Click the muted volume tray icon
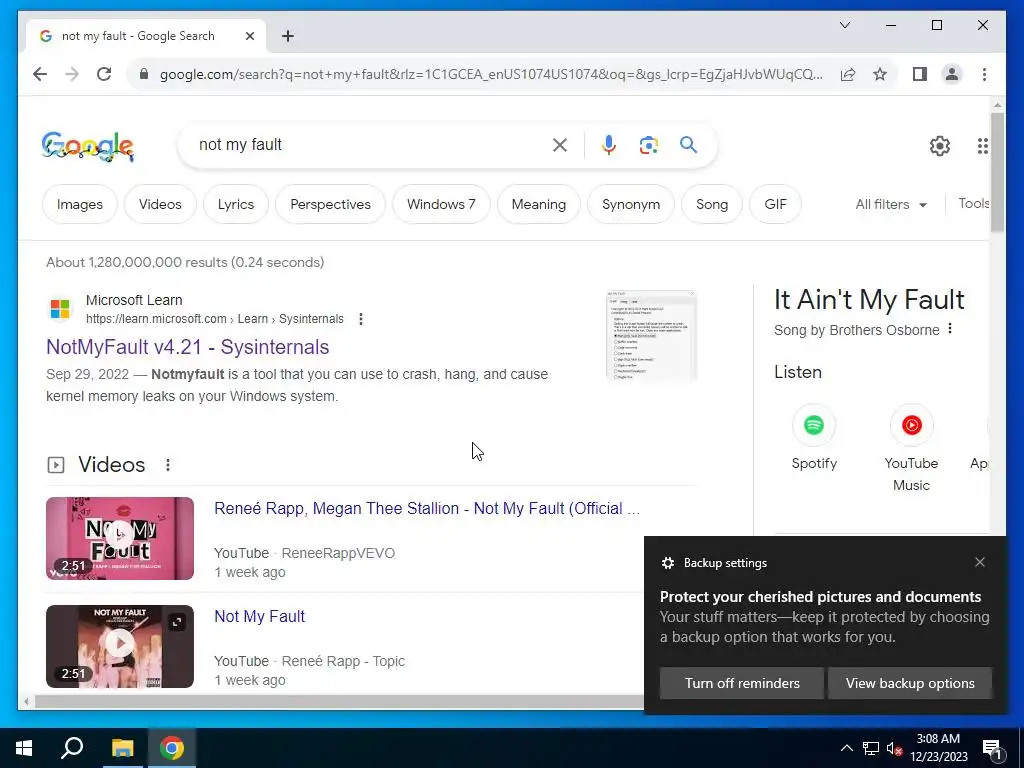The width and height of the screenshot is (1024, 768). (x=894, y=748)
